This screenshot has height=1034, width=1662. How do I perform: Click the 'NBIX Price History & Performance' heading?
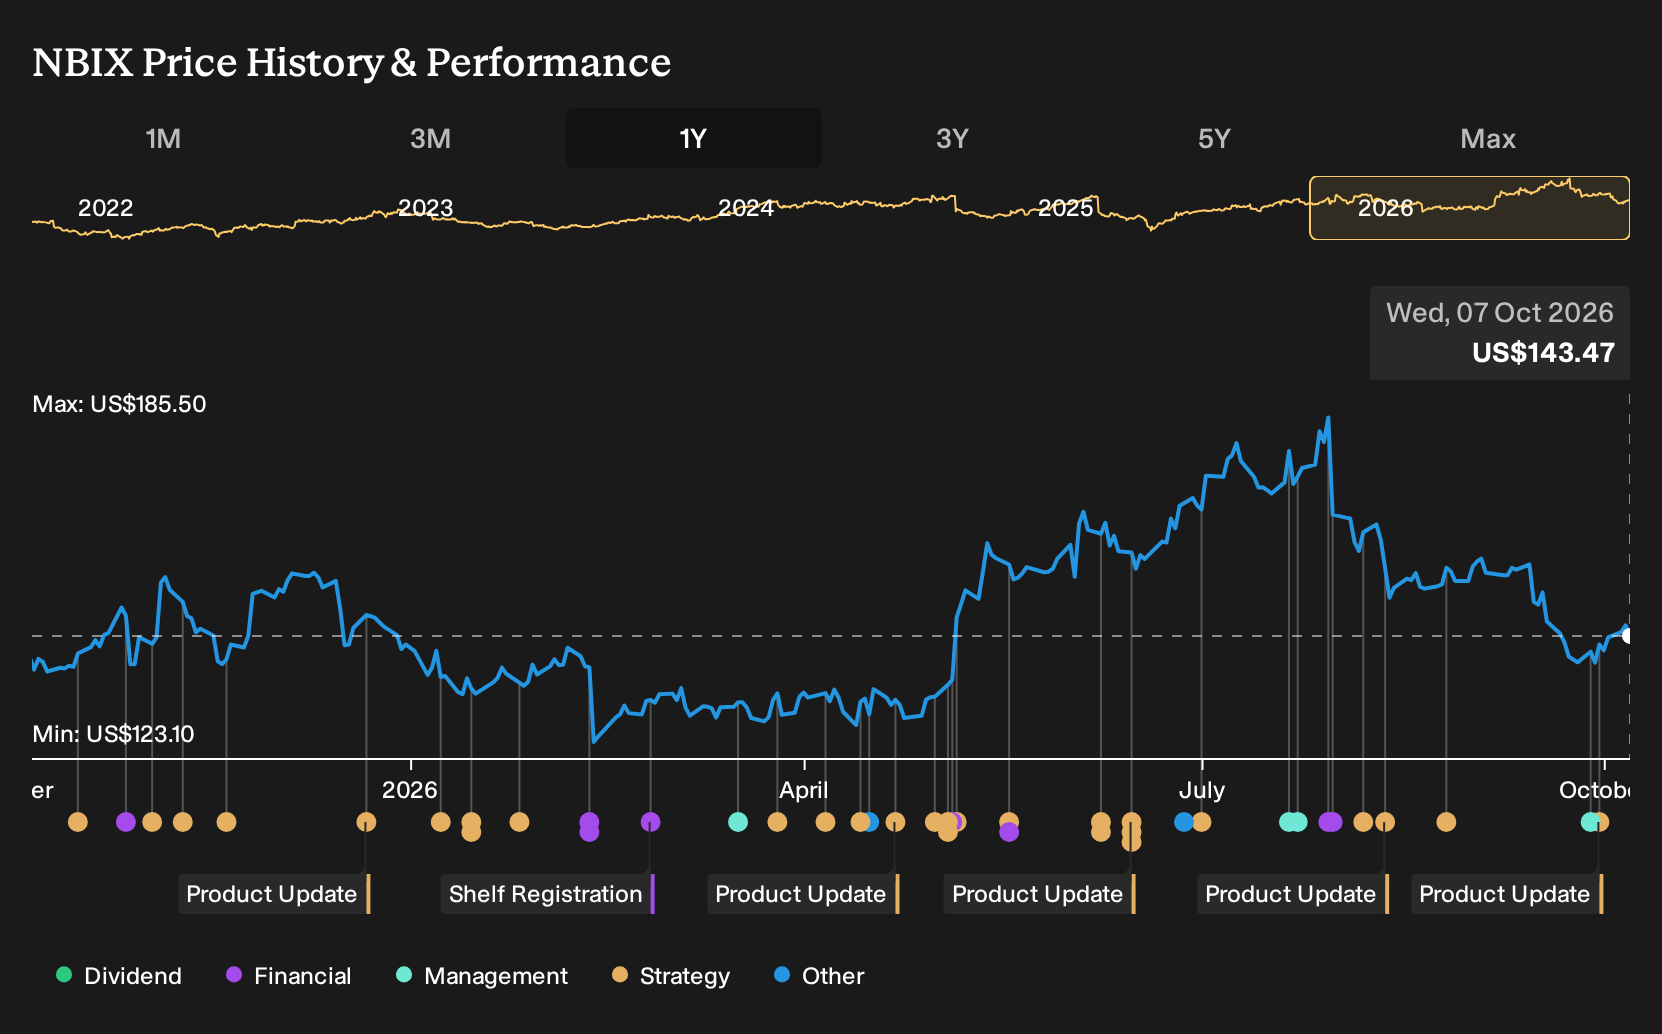[352, 62]
